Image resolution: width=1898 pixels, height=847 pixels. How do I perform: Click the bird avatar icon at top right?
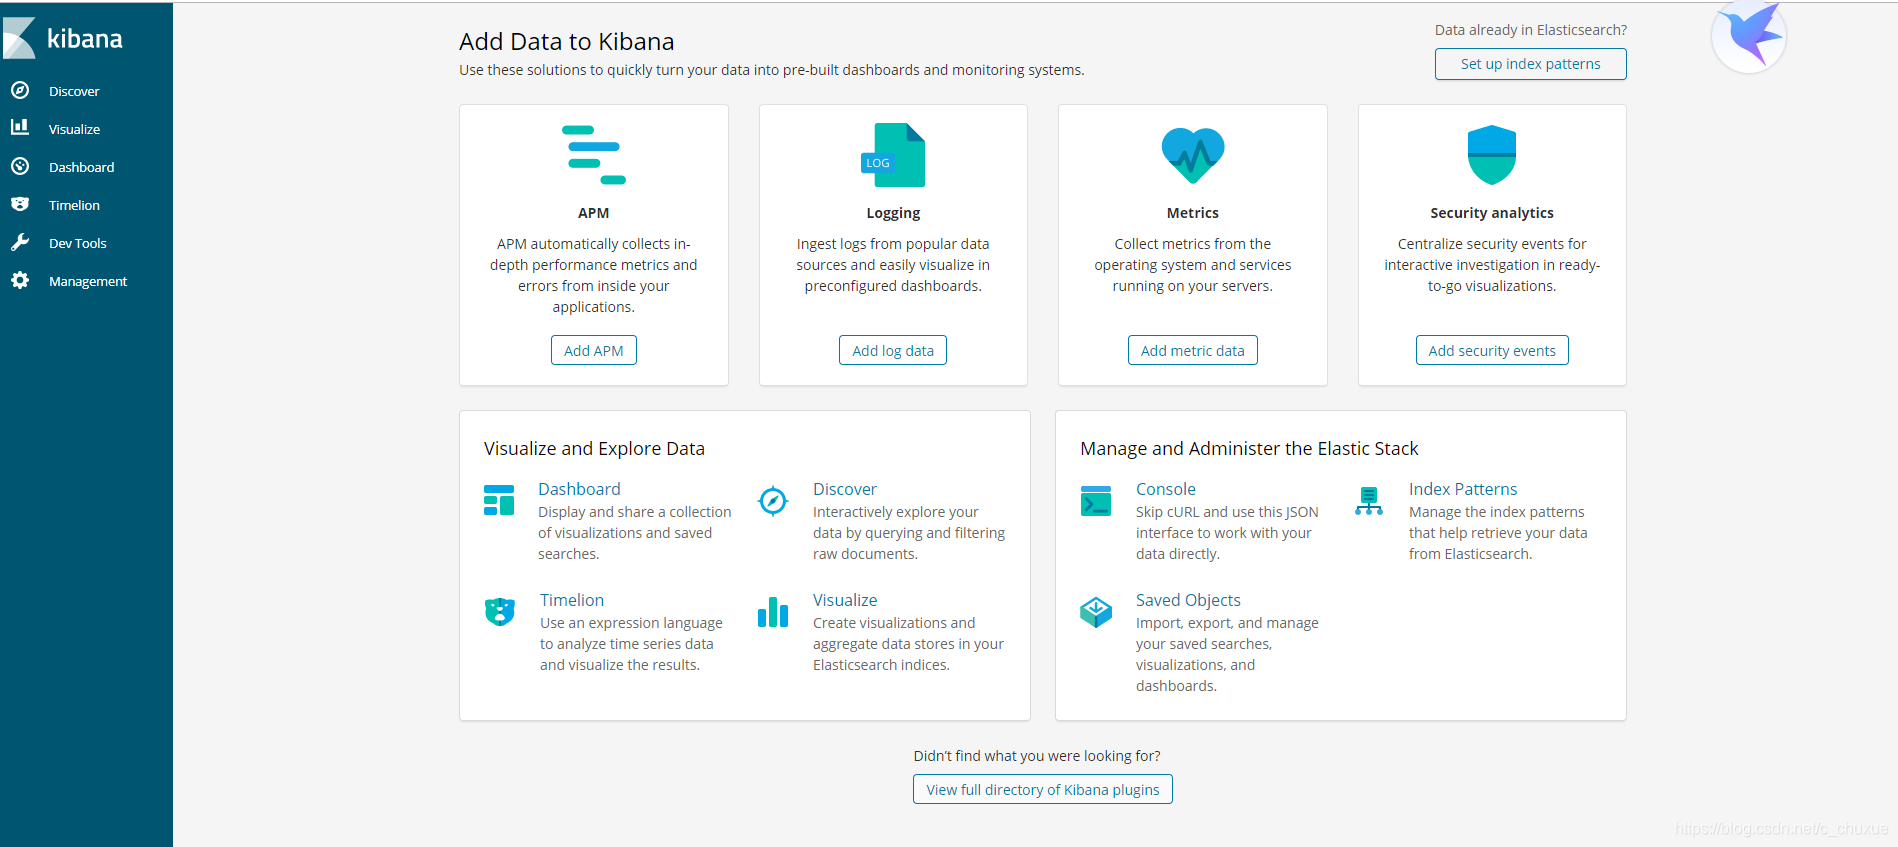coord(1749,36)
